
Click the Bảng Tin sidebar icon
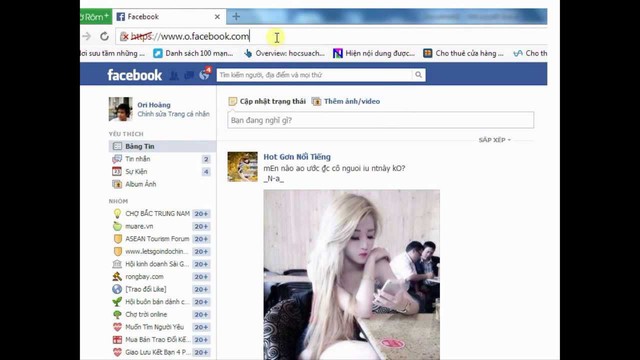pyautogui.click(x=117, y=146)
